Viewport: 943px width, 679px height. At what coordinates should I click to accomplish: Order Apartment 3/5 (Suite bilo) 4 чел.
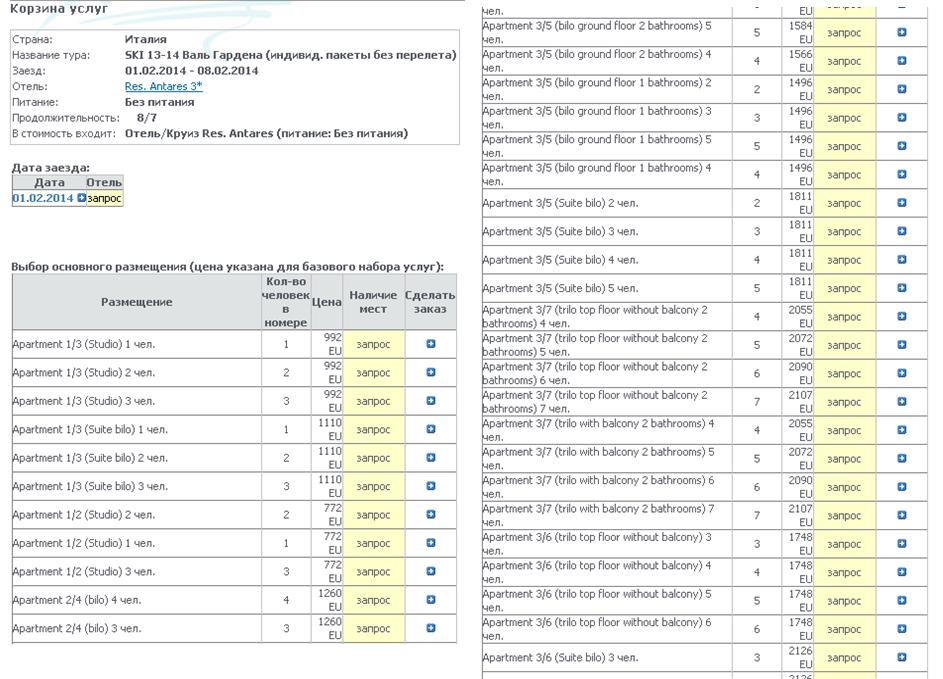click(x=902, y=260)
